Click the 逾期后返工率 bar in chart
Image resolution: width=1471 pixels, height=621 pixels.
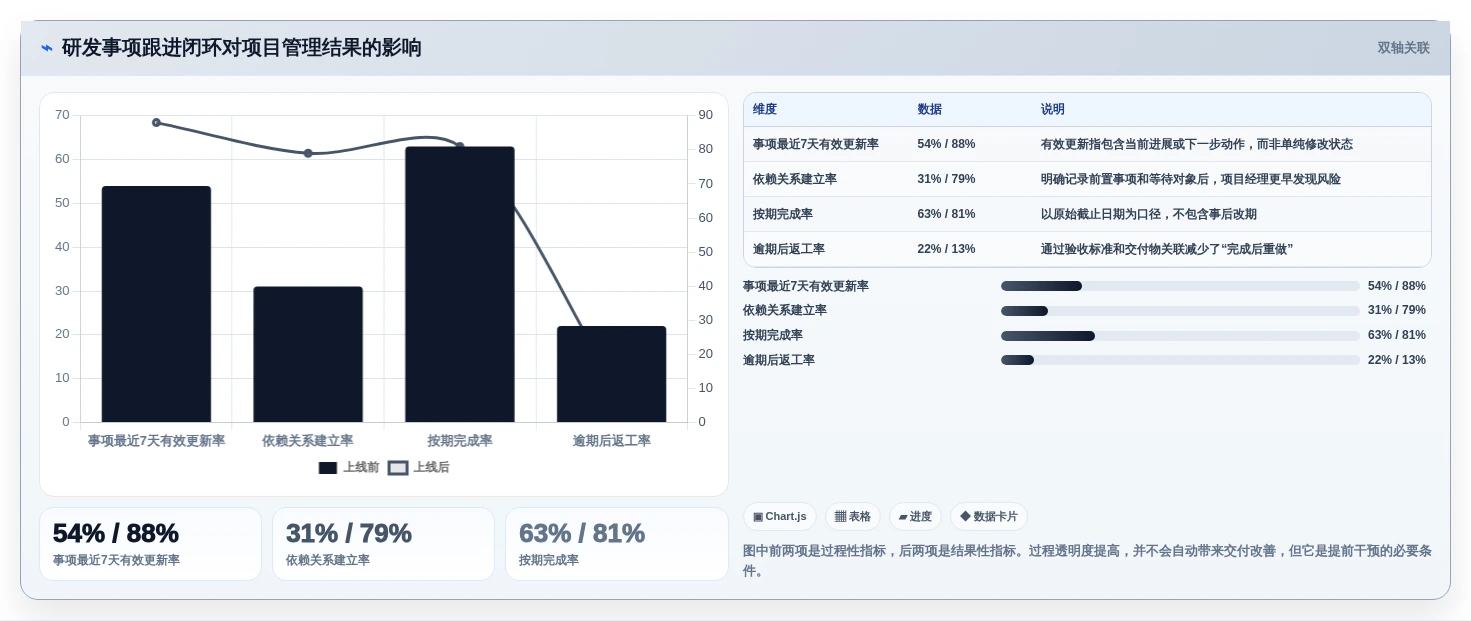click(612, 374)
